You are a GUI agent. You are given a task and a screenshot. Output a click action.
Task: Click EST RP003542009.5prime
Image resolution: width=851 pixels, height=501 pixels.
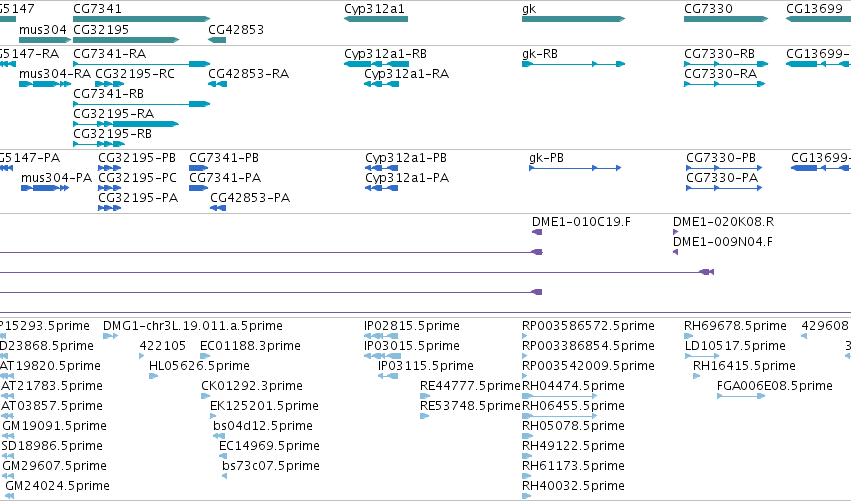pos(525,376)
